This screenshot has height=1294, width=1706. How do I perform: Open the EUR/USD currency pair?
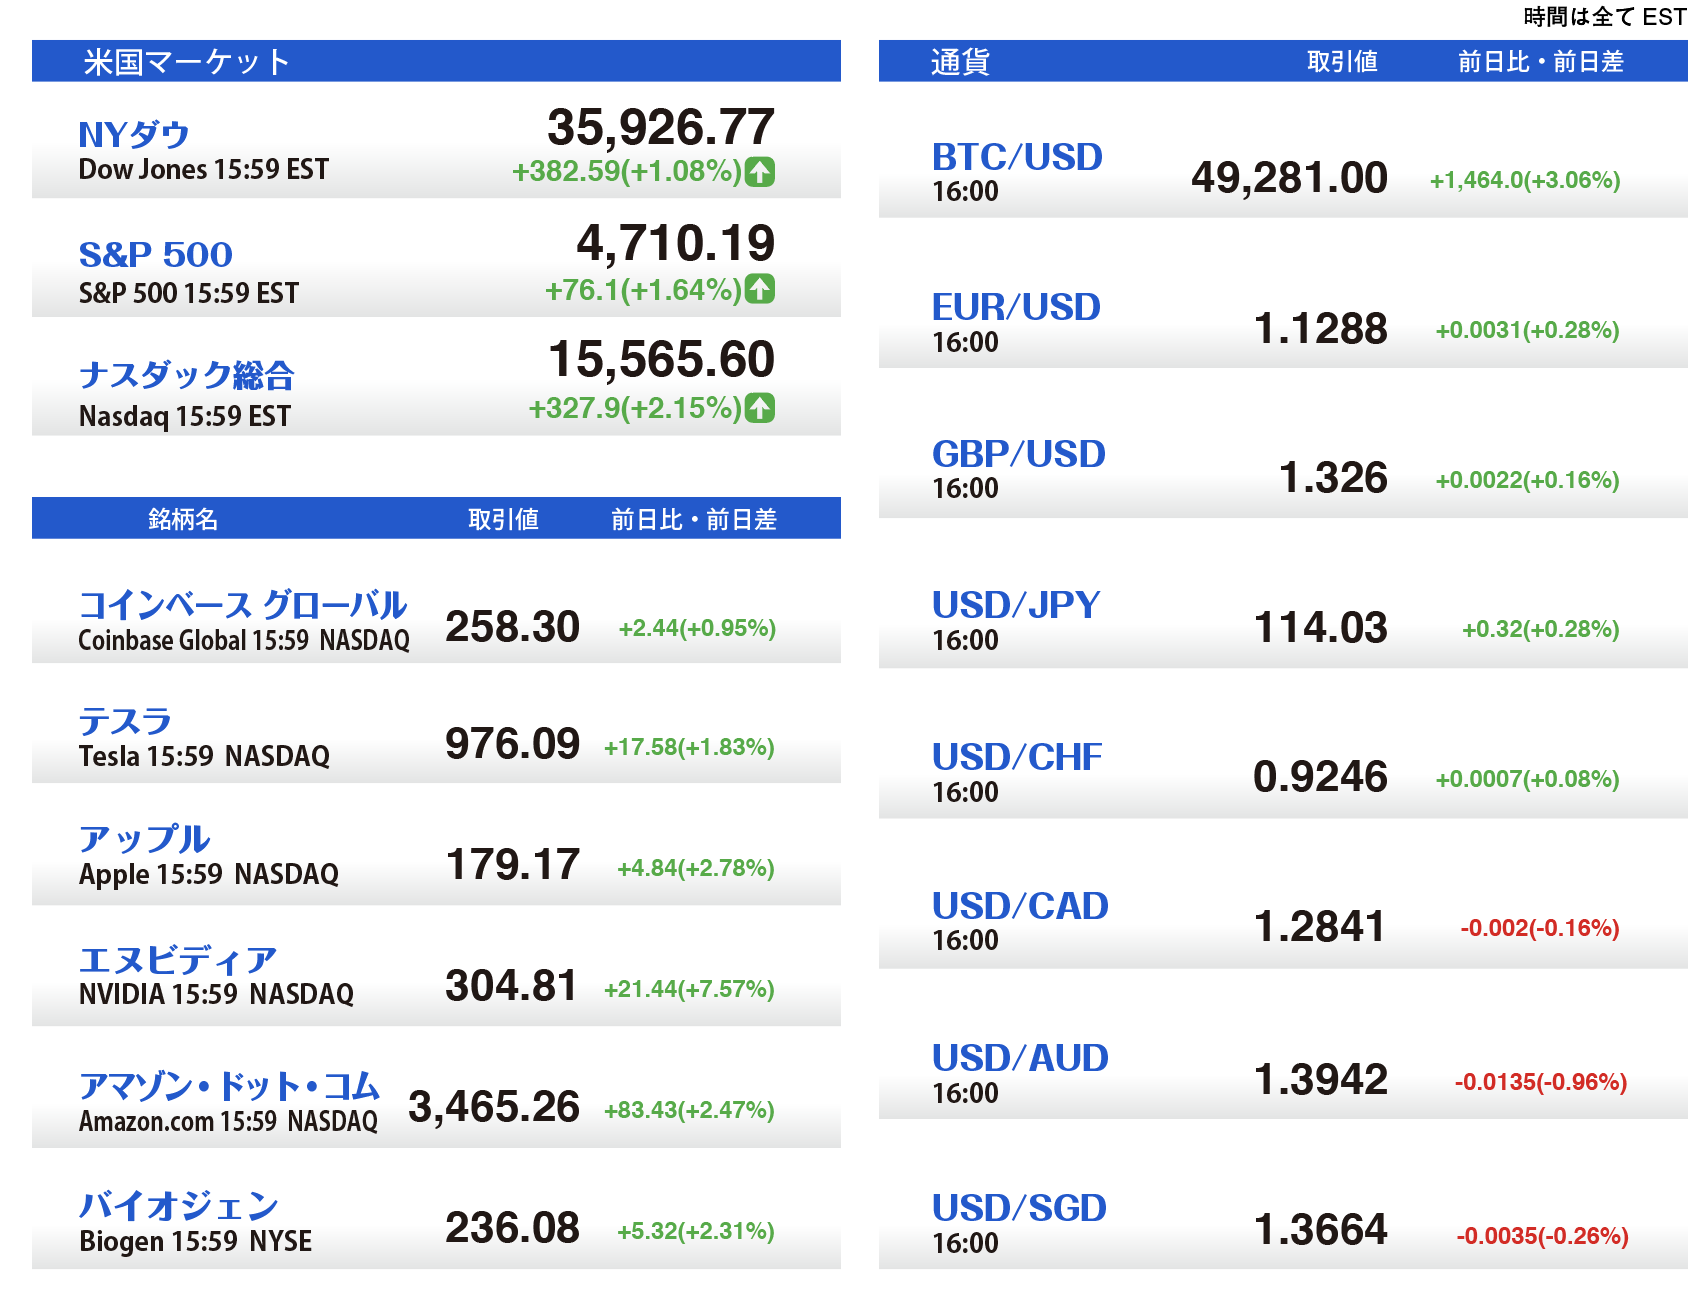pos(1016,307)
